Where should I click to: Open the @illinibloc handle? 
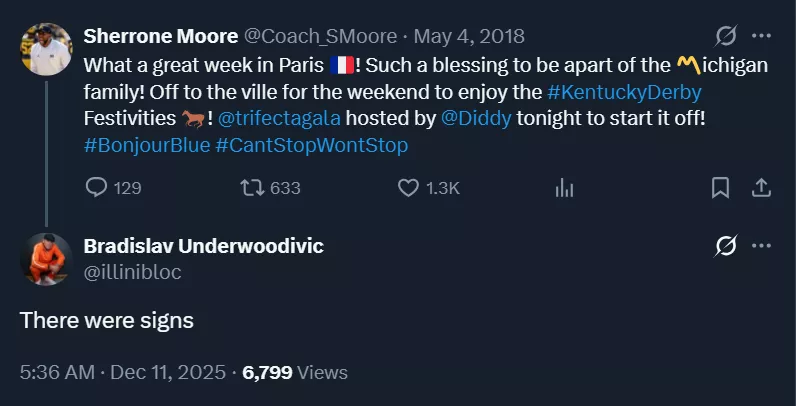[x=133, y=271]
